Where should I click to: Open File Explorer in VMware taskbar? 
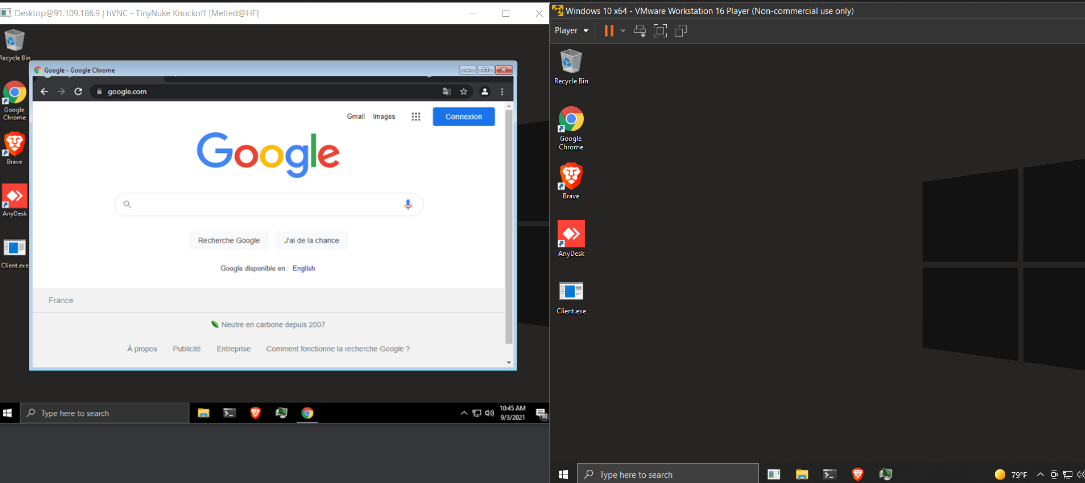pos(802,475)
